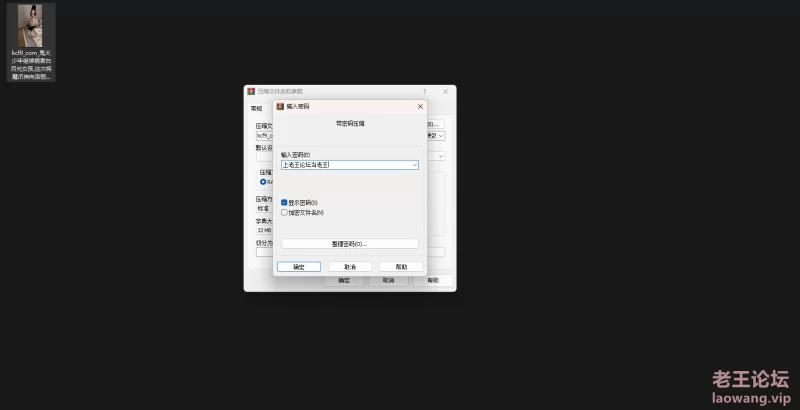Uncheck the 显示密码 checkbox
800x410 pixels.
pos(284,202)
